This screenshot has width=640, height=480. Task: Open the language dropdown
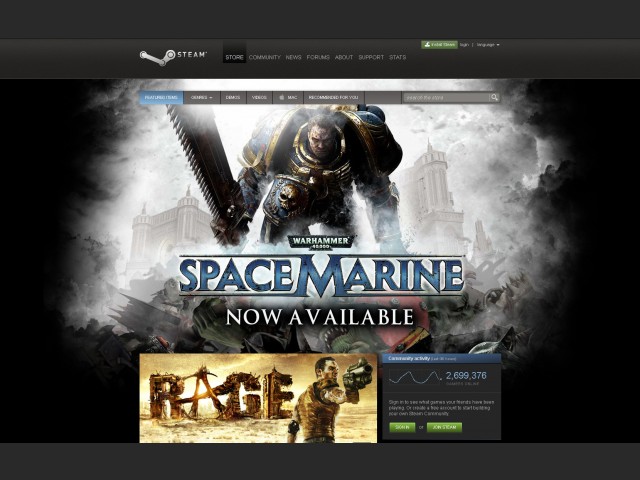click(x=488, y=44)
